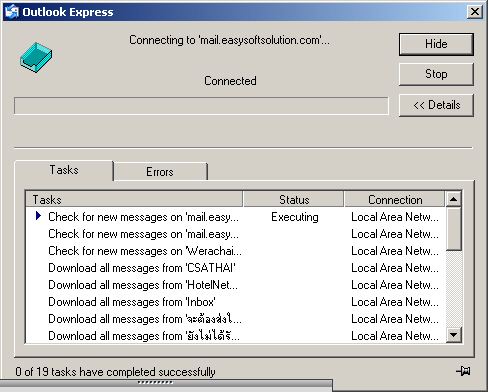
Task: Click the Outlook Express title bar icon
Action: 12,12
